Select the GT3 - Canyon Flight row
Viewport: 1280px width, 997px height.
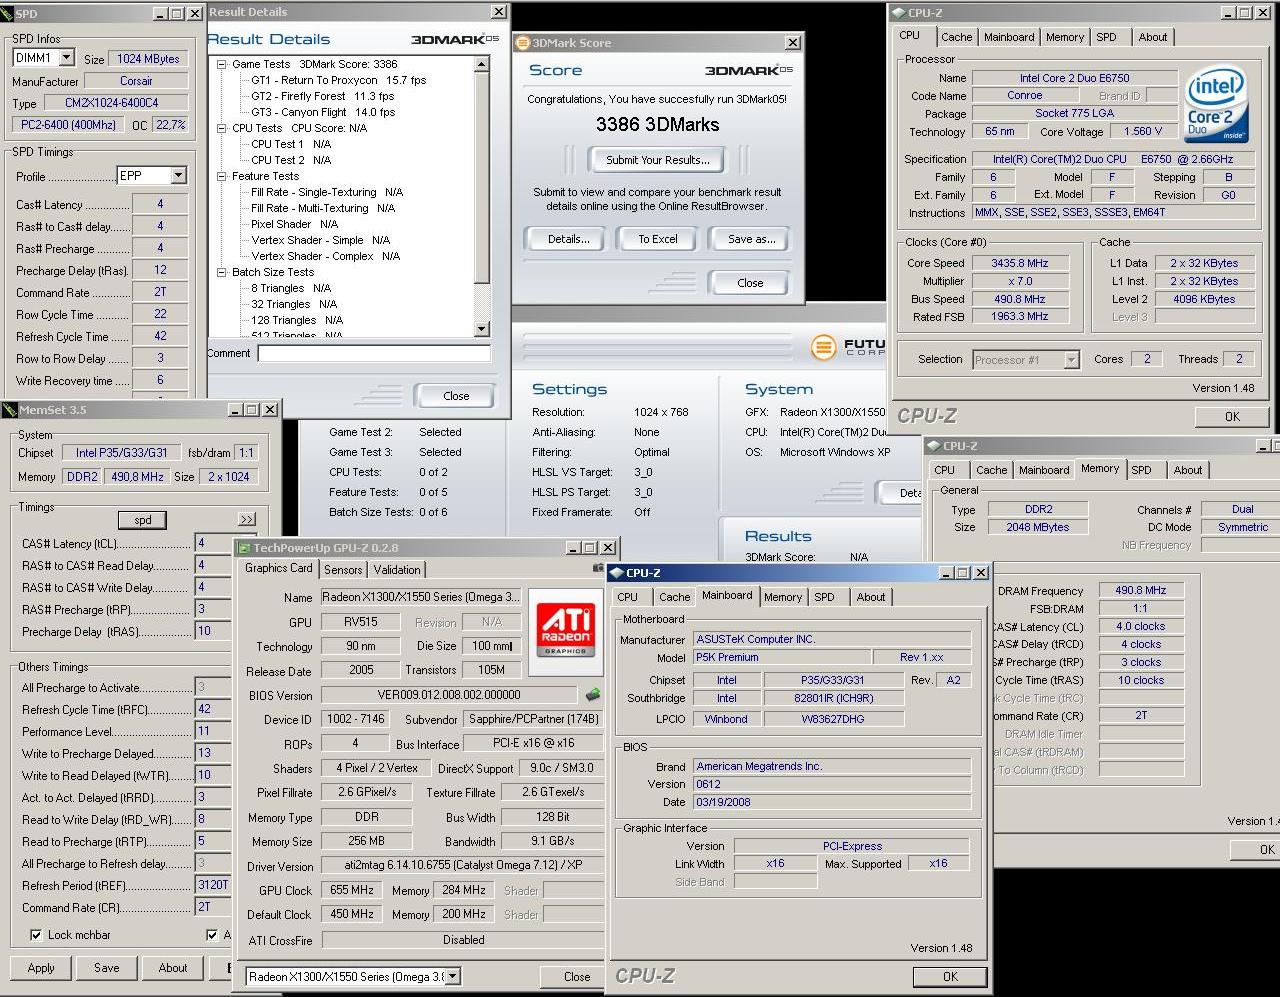tap(323, 112)
